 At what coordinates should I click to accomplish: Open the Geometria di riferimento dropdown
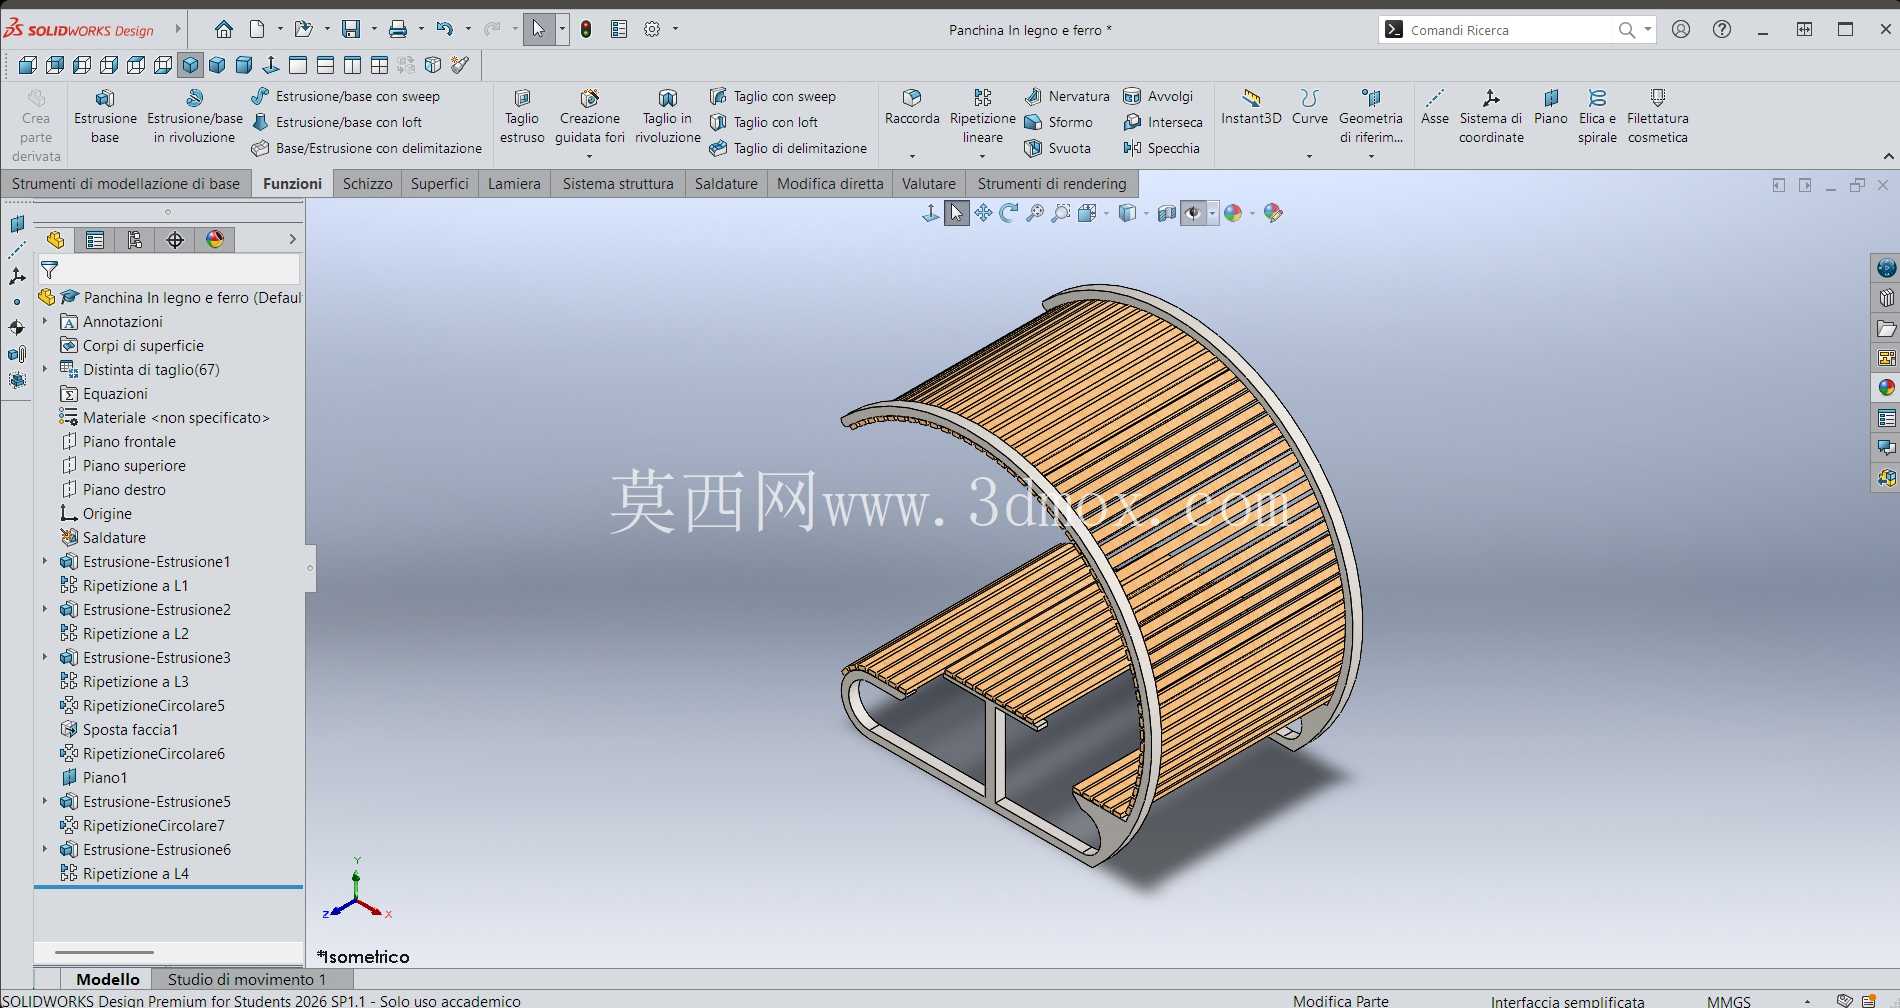pos(1371,156)
